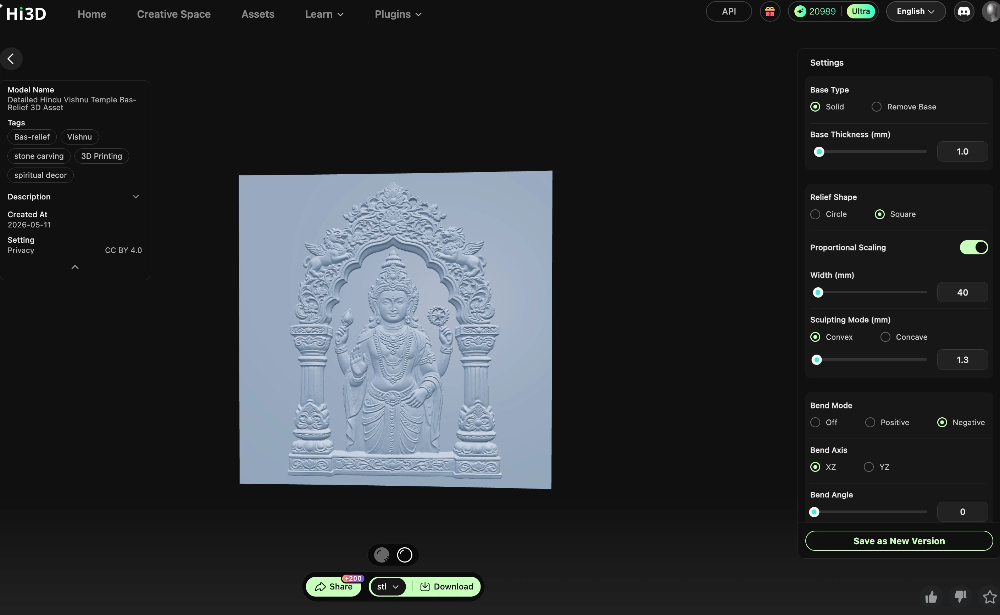Click the 3D Printing tag
This screenshot has width=1000, height=615.
[x=101, y=156]
